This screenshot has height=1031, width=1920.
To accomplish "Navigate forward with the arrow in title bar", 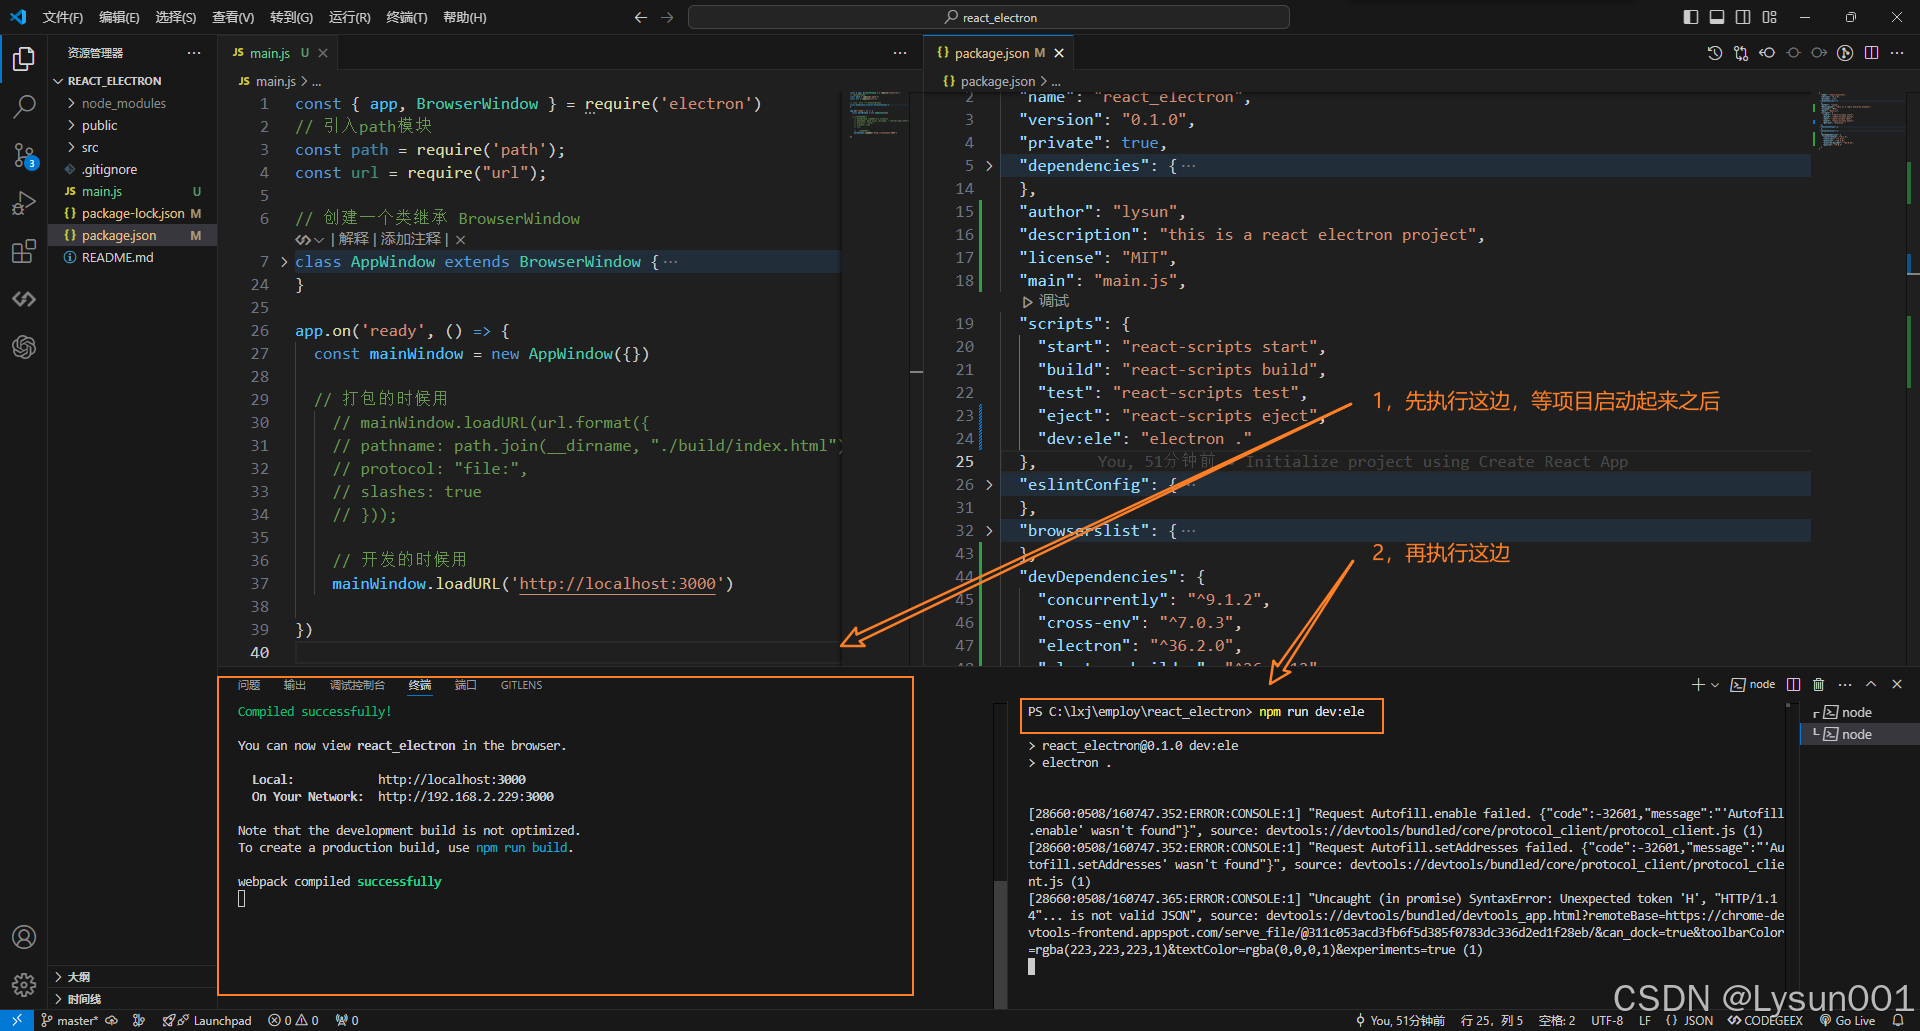I will (667, 17).
